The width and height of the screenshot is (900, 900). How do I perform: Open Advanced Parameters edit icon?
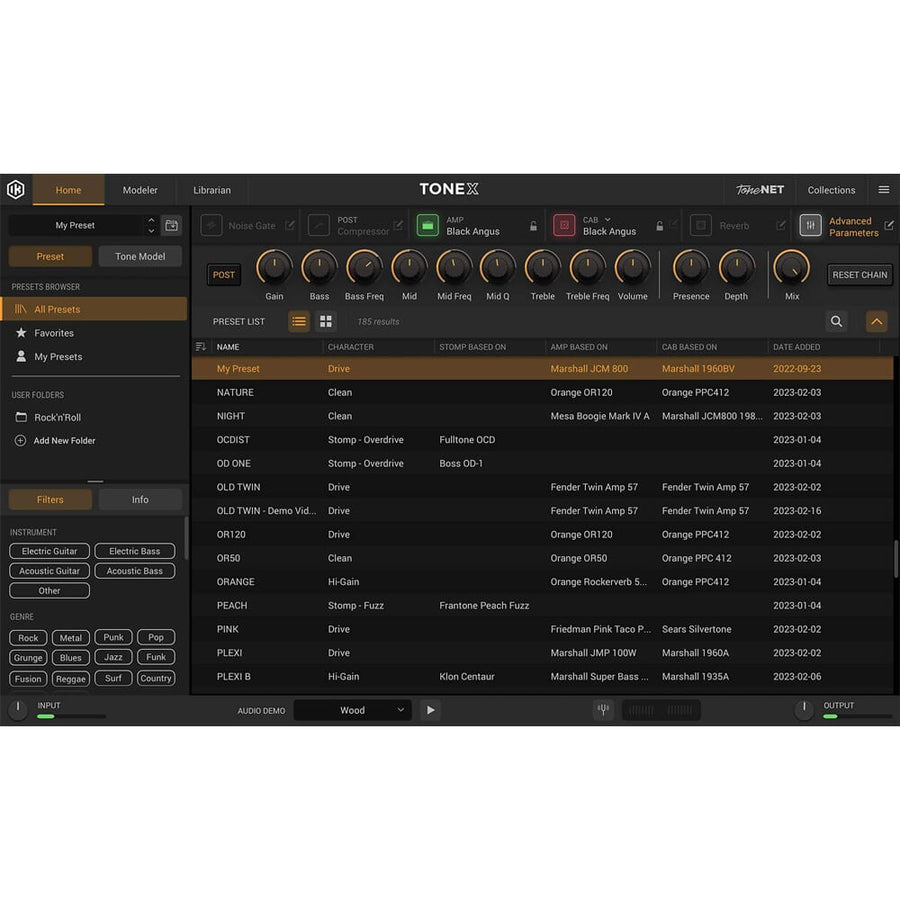(889, 225)
